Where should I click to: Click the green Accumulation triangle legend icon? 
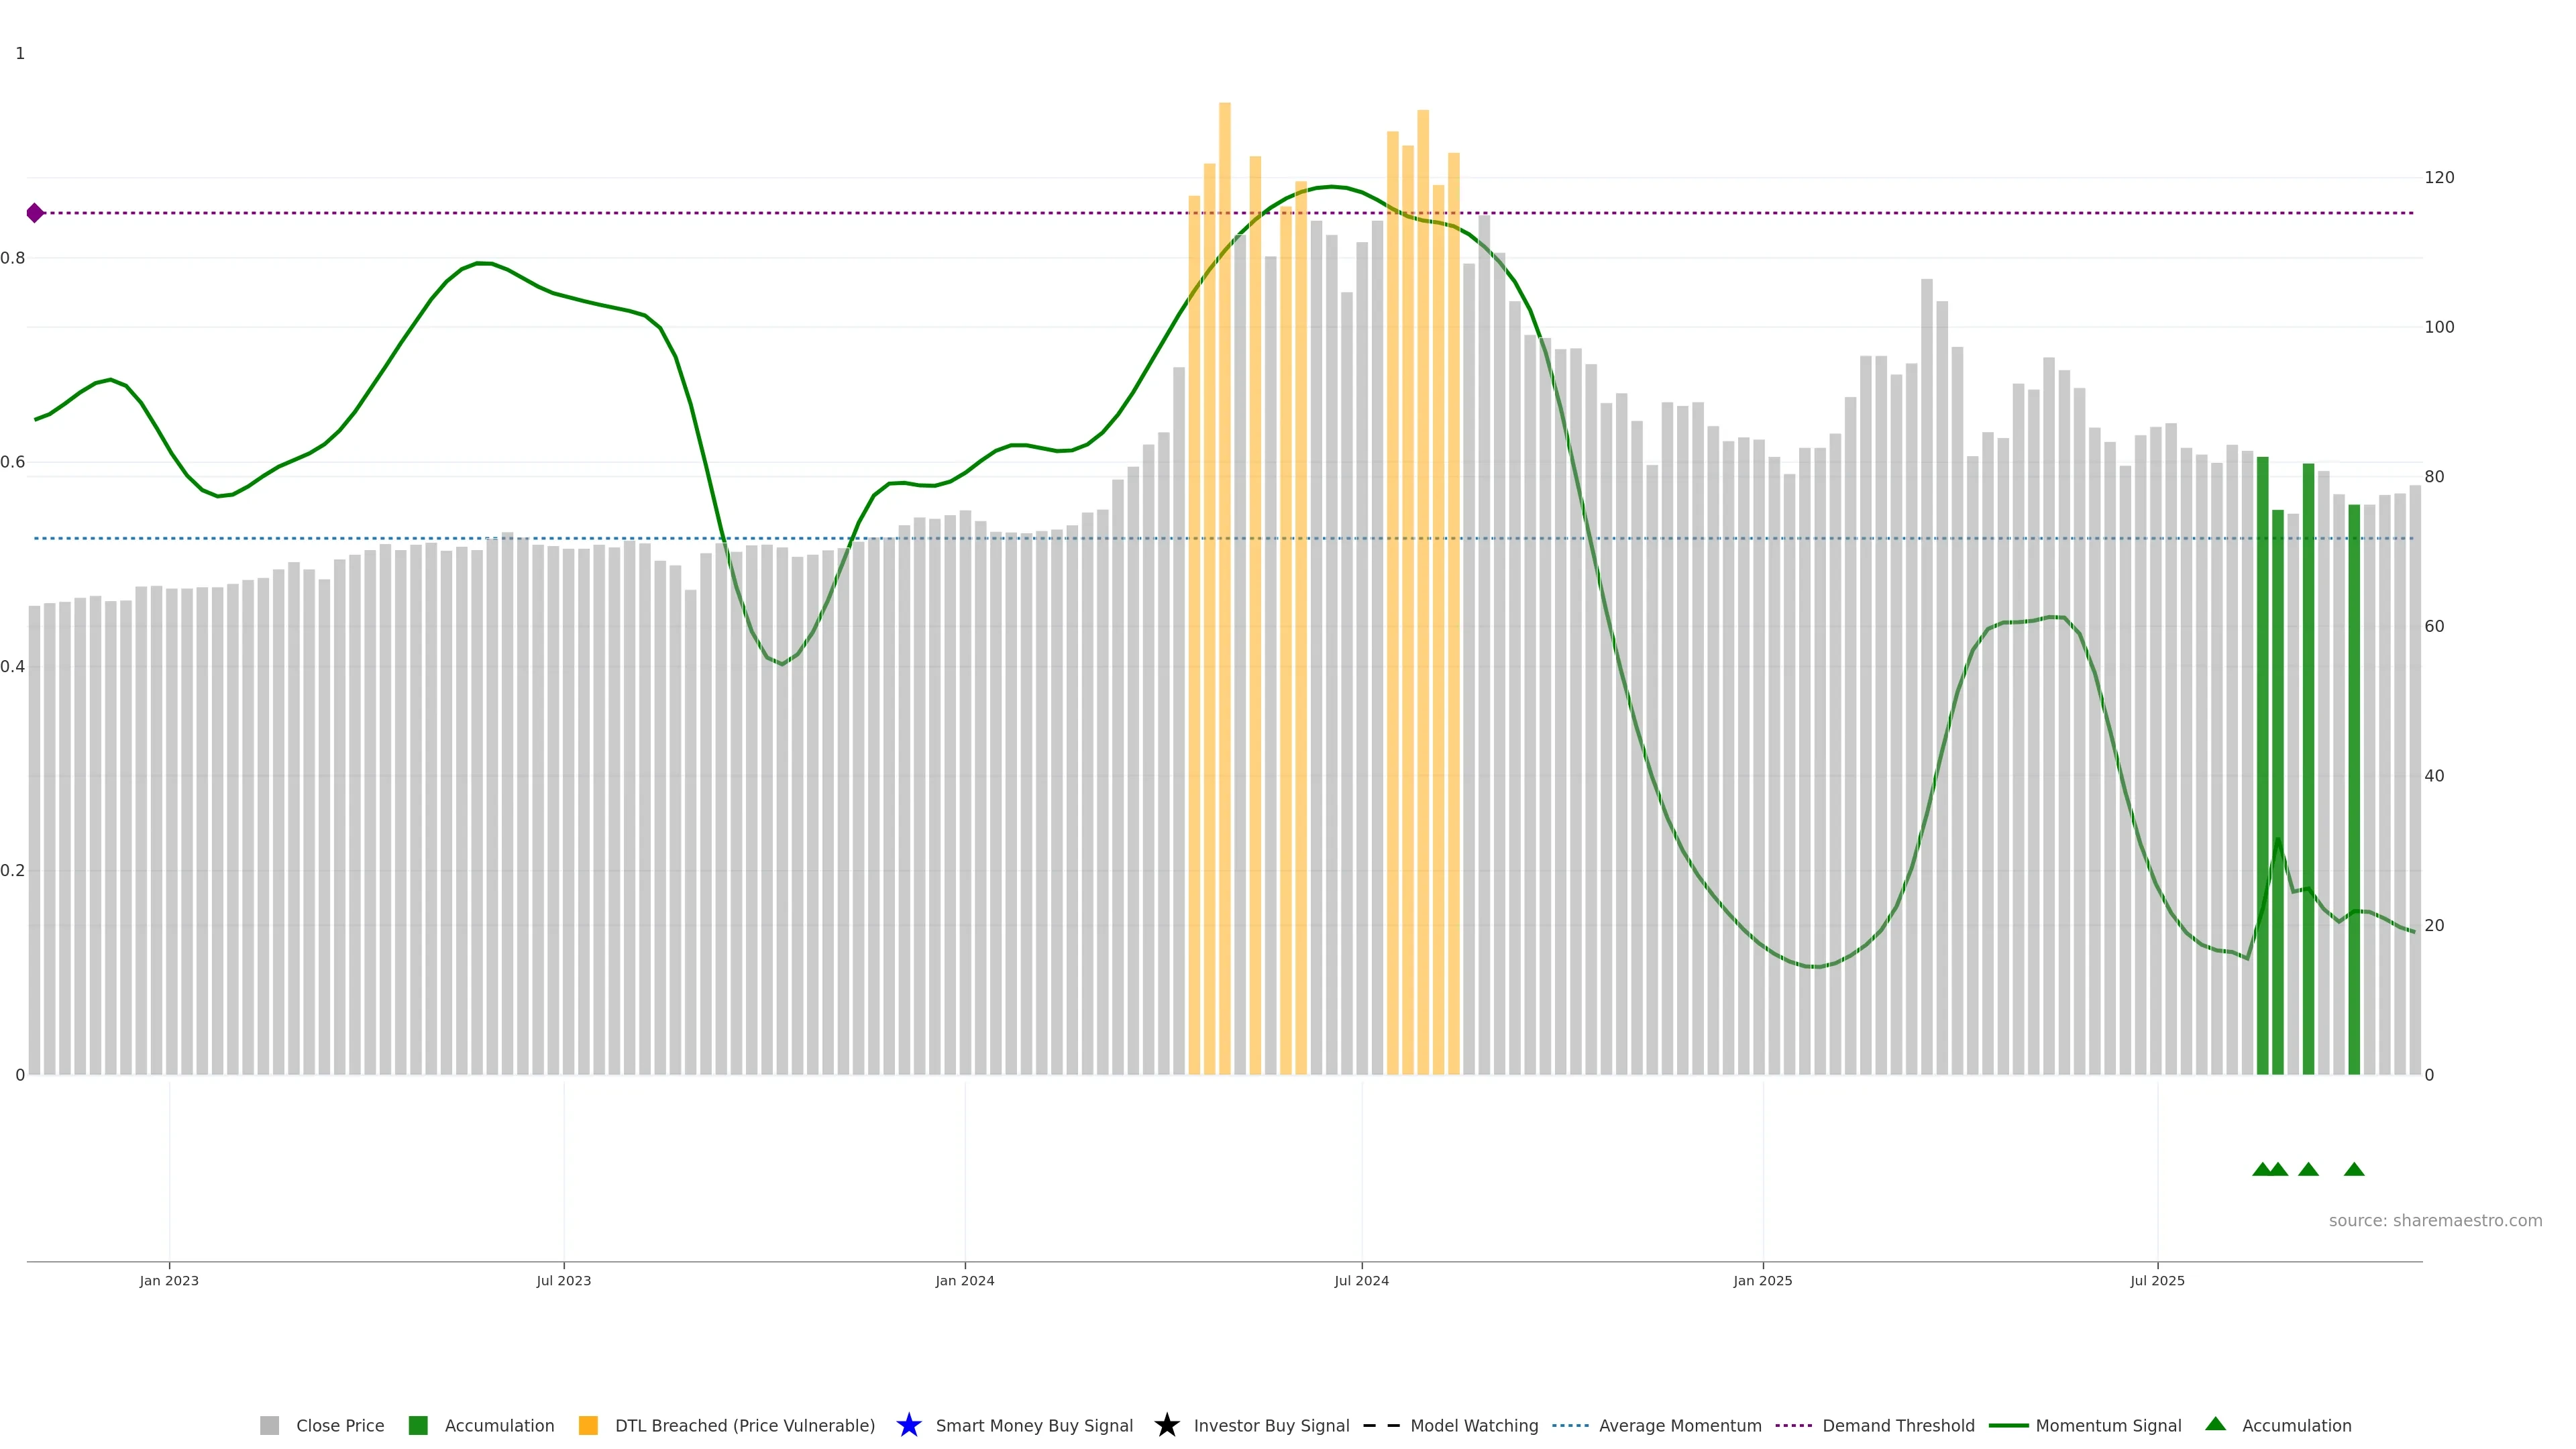pyautogui.click(x=2215, y=1424)
